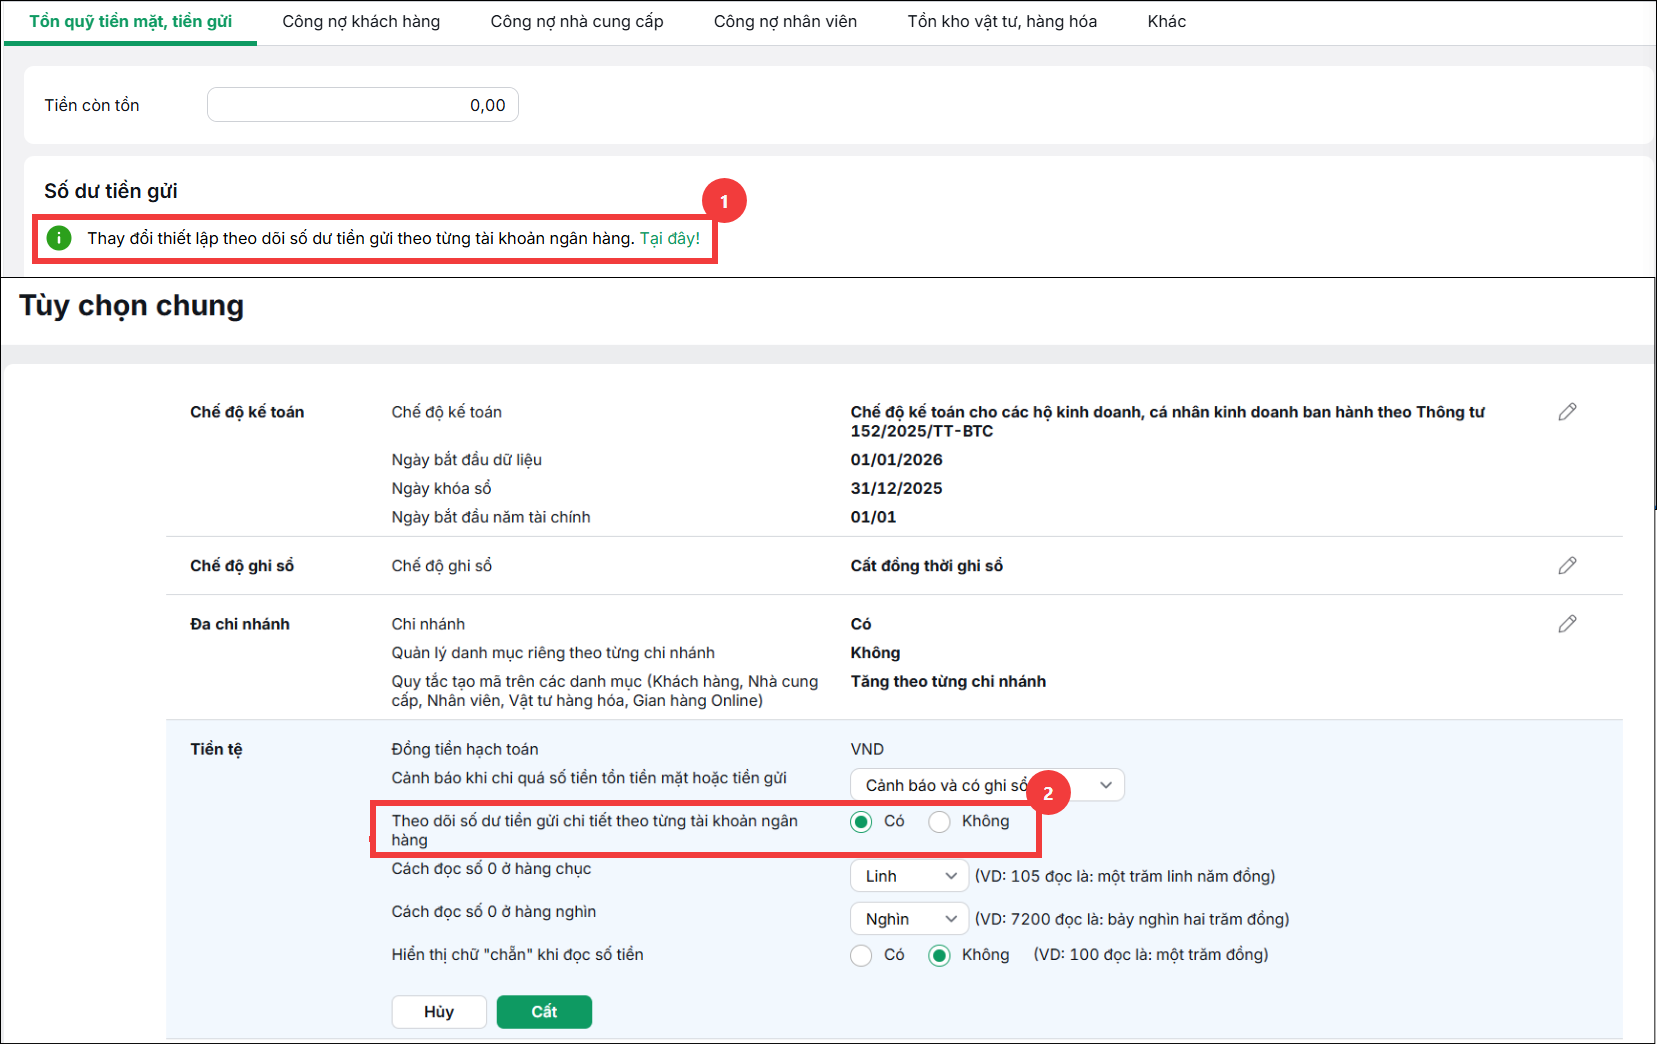Switch to Công nợ nhà cung cấp tab

577,21
